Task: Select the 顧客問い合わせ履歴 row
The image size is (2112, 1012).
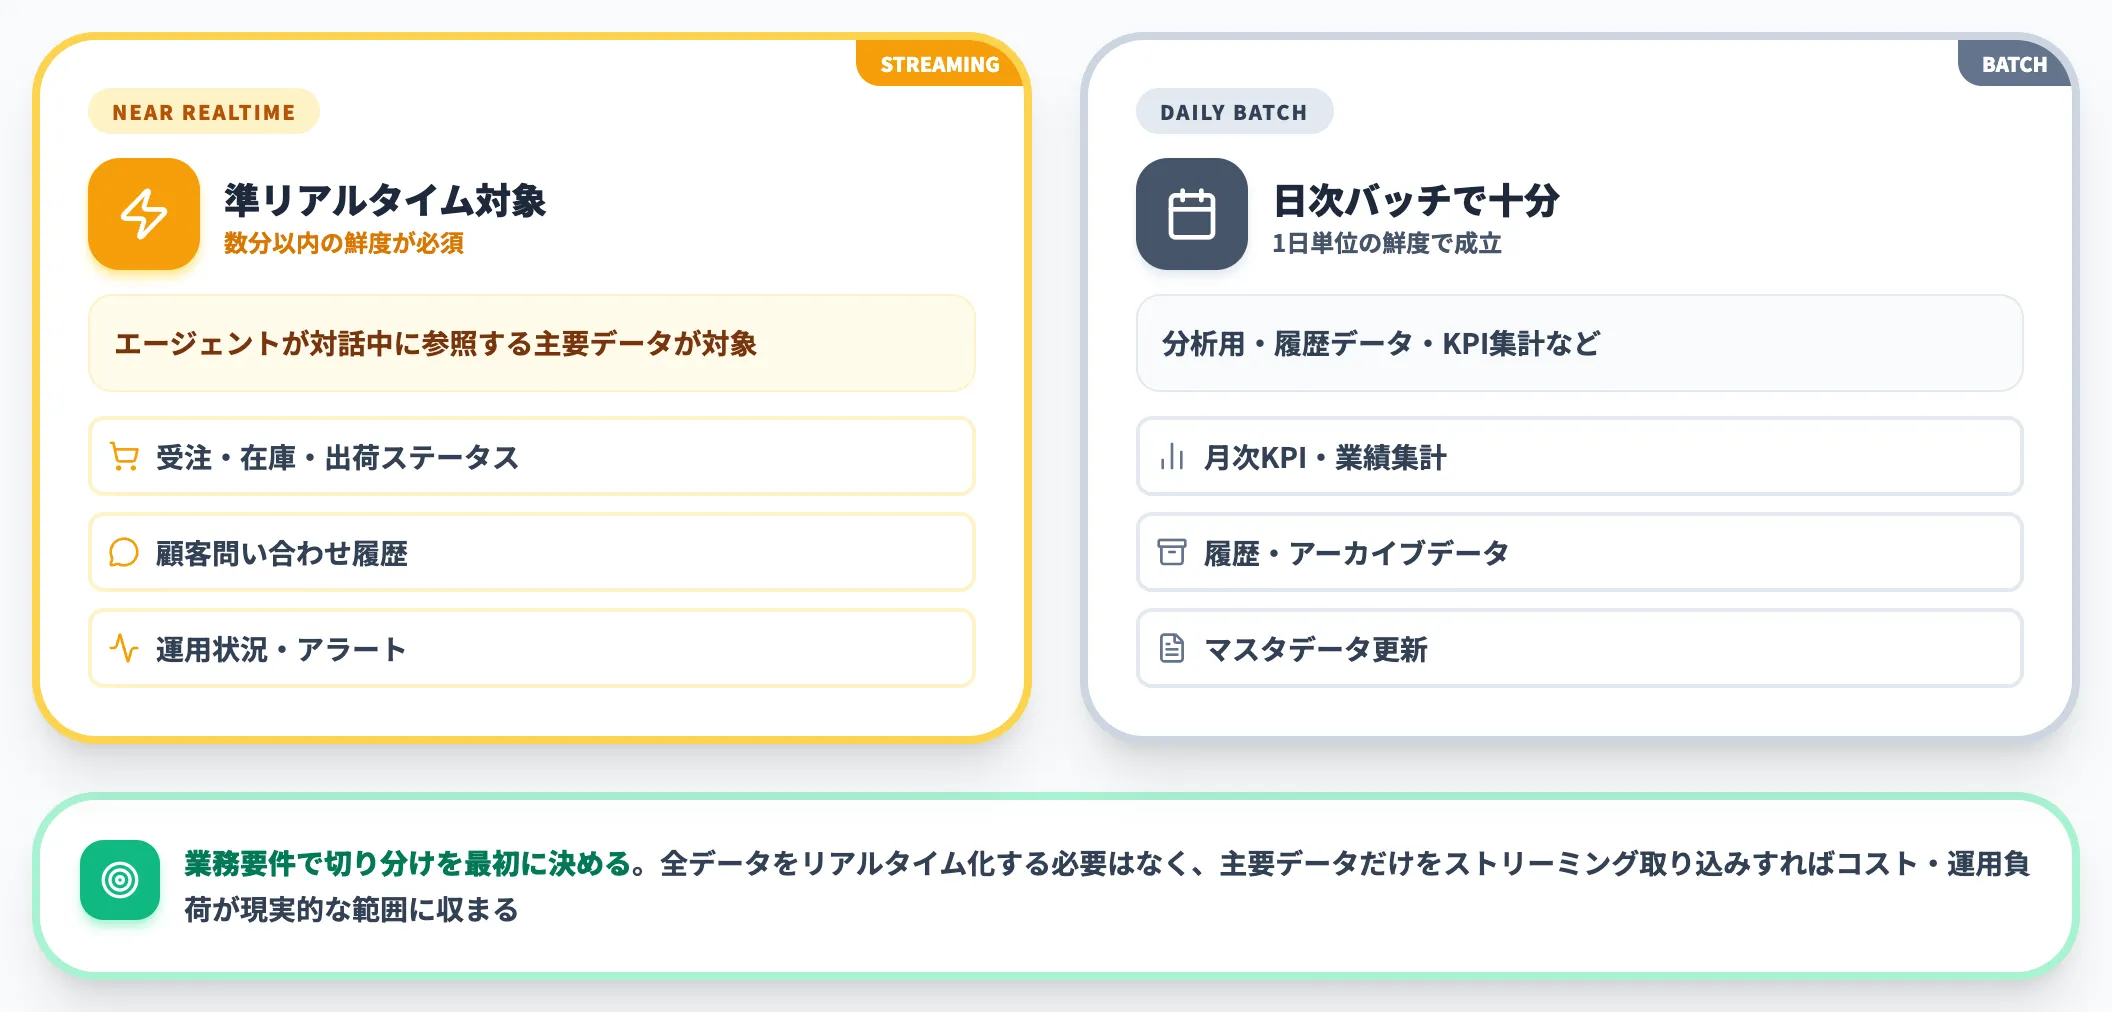Action: coord(532,553)
